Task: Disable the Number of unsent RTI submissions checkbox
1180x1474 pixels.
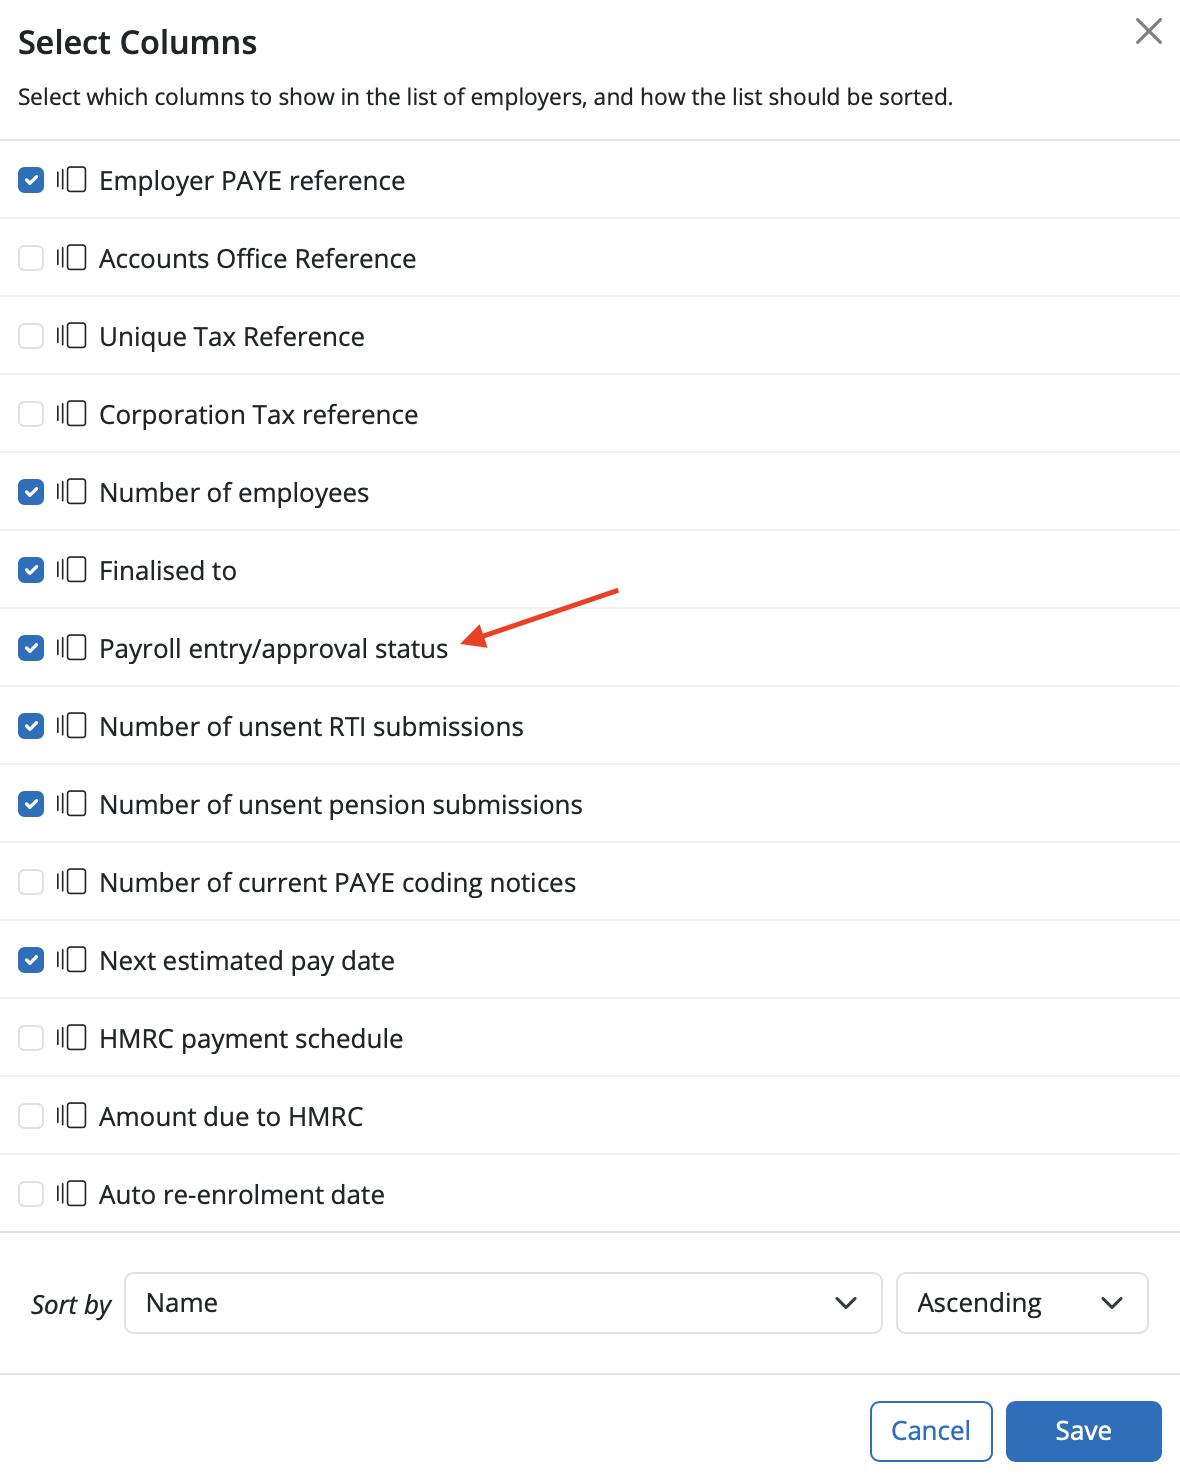Action: (x=31, y=726)
